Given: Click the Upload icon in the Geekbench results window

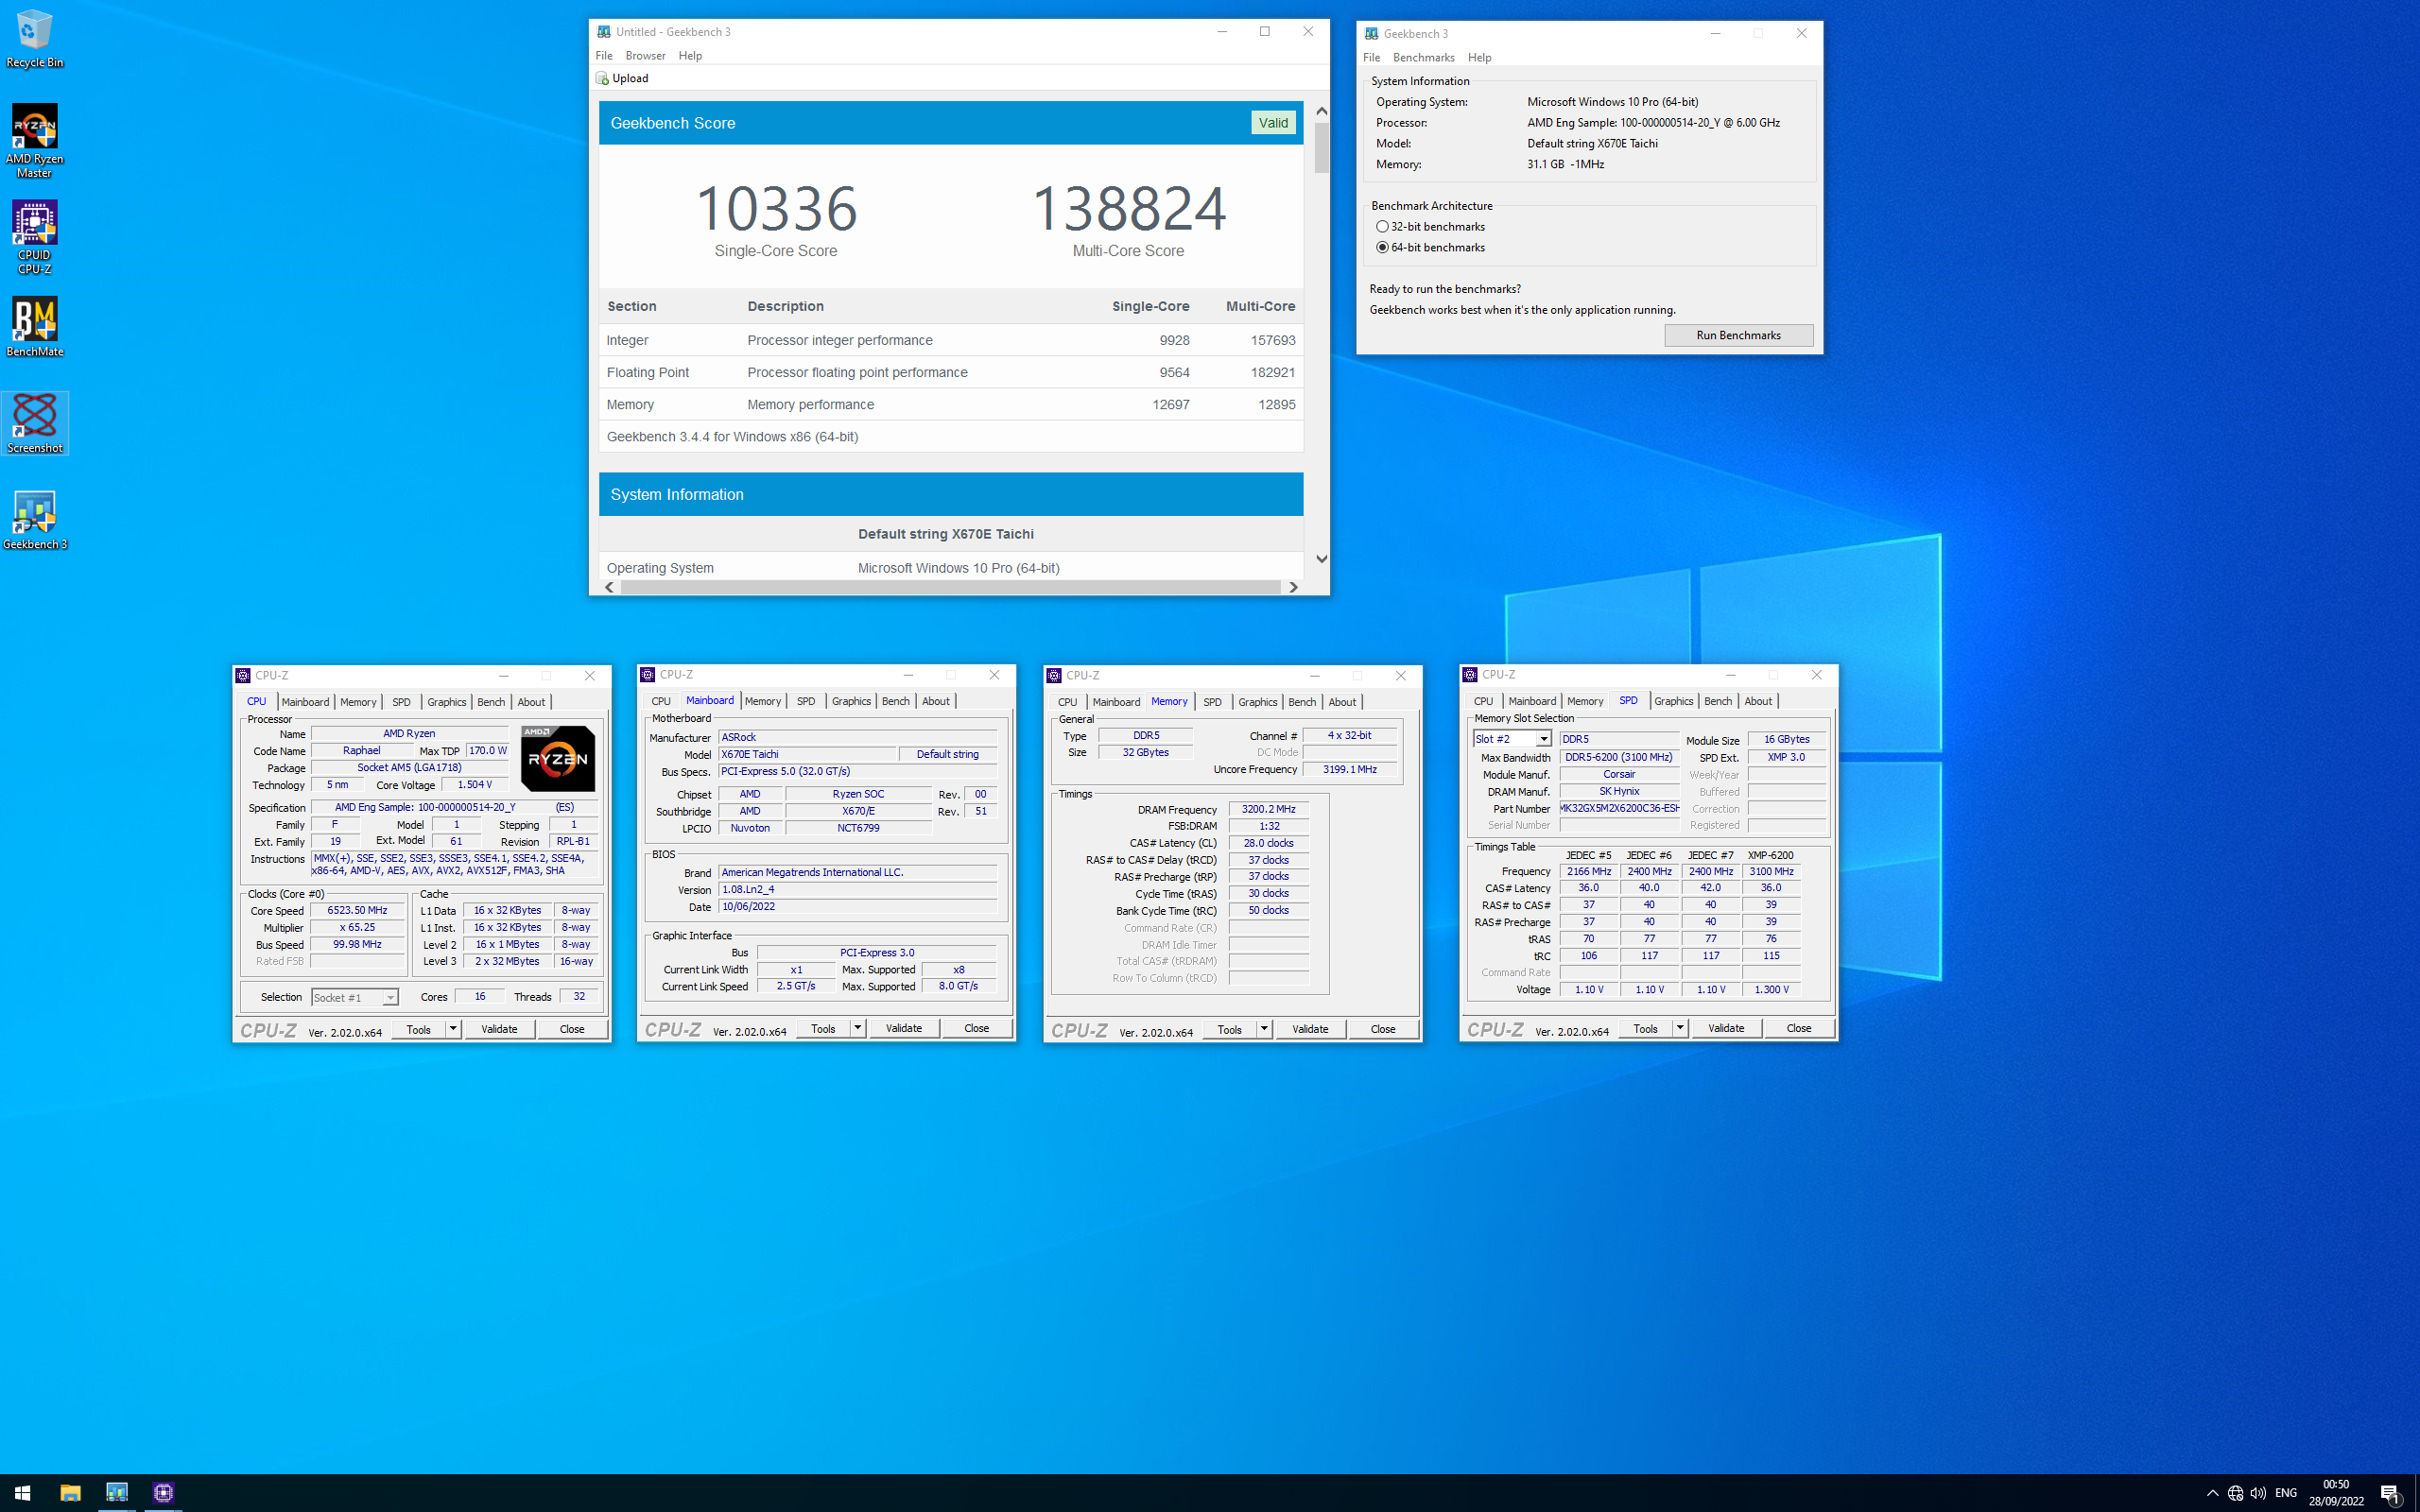Looking at the screenshot, I should [602, 78].
